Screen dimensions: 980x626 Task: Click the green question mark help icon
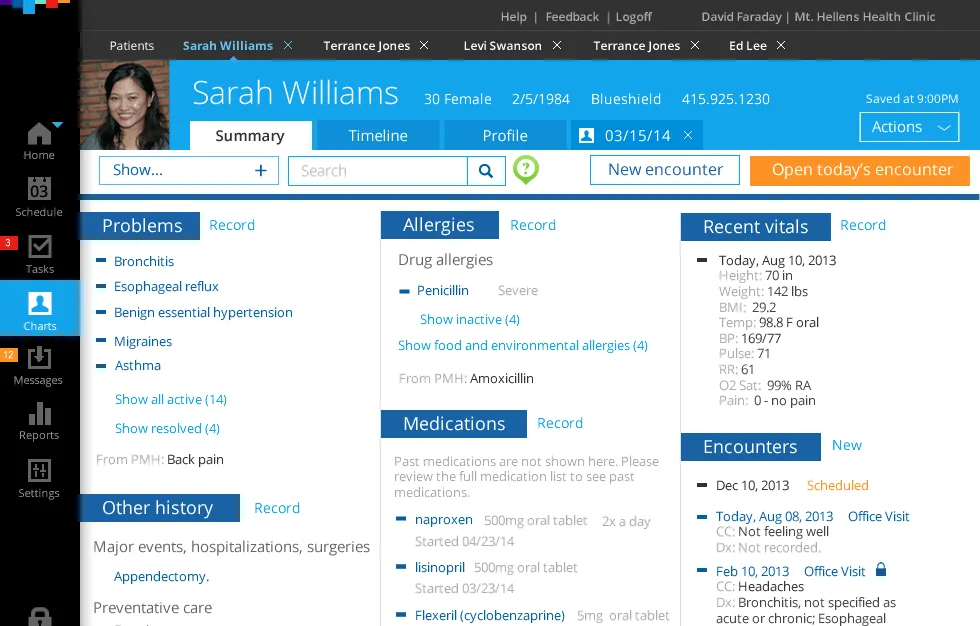click(526, 169)
